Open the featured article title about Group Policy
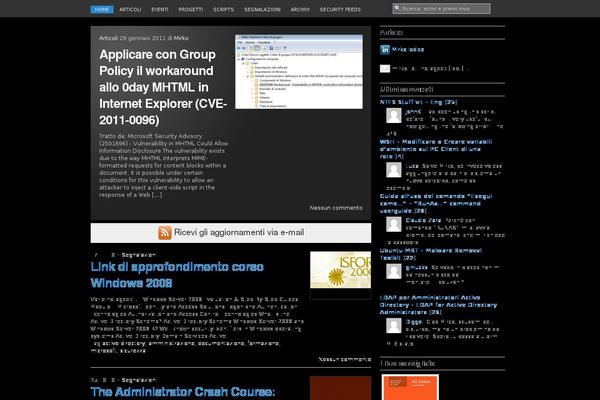Screen dimensions: 600x400 click(x=163, y=87)
